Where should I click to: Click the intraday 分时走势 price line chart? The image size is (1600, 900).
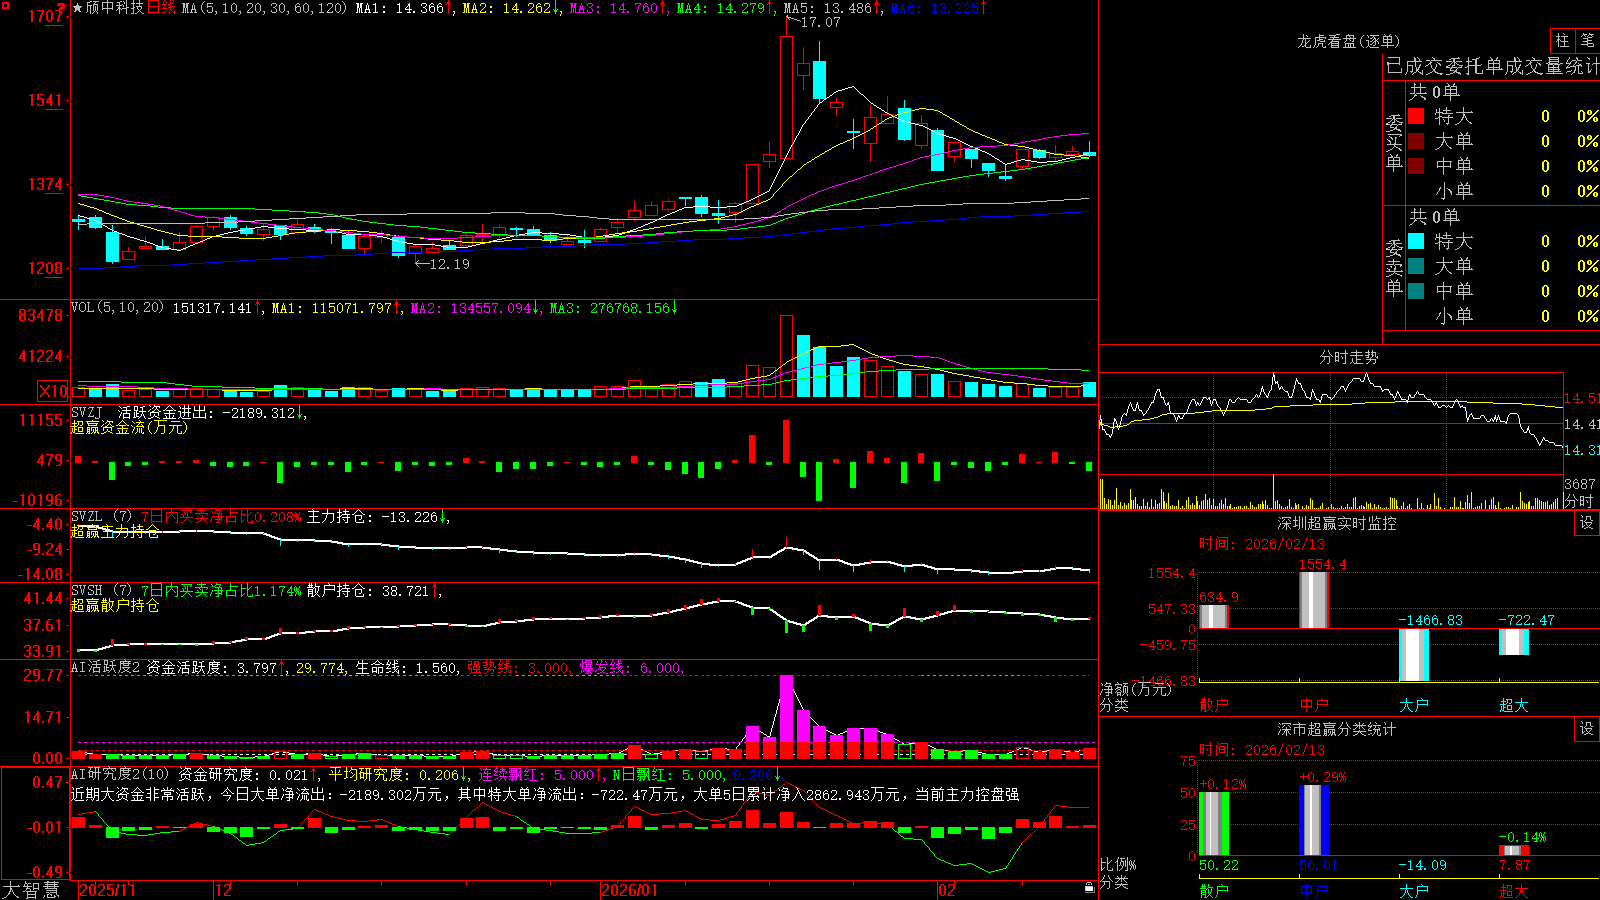tap(1331, 422)
